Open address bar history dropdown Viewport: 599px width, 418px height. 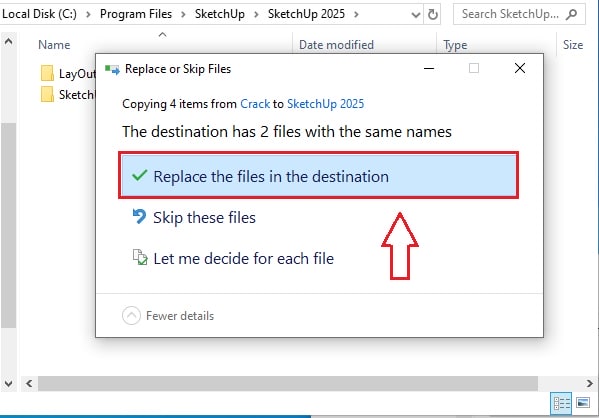[416, 15]
